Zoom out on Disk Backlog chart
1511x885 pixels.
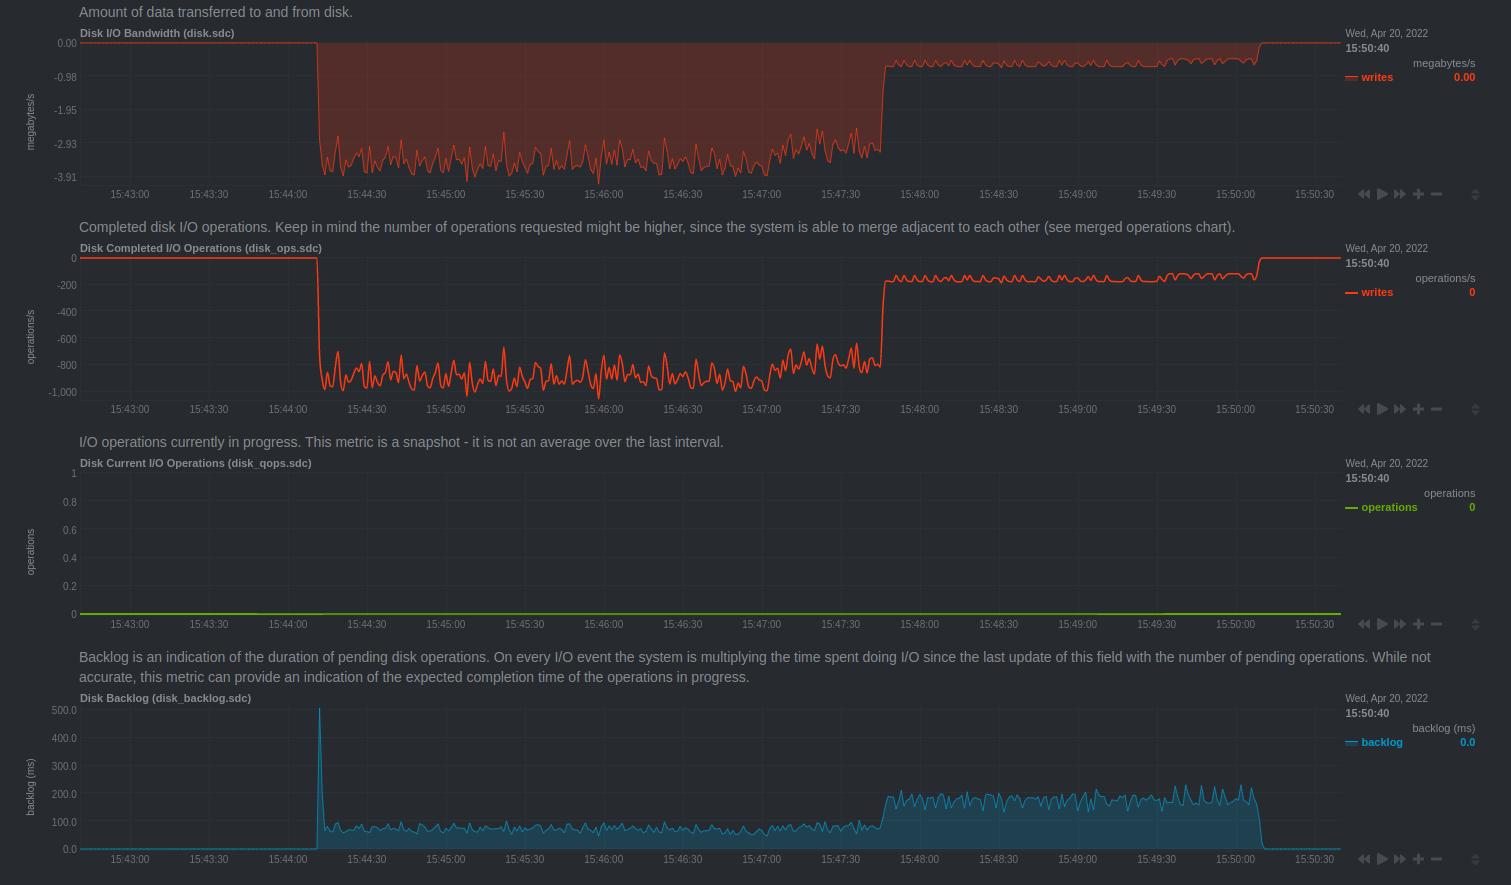pyautogui.click(x=1436, y=859)
